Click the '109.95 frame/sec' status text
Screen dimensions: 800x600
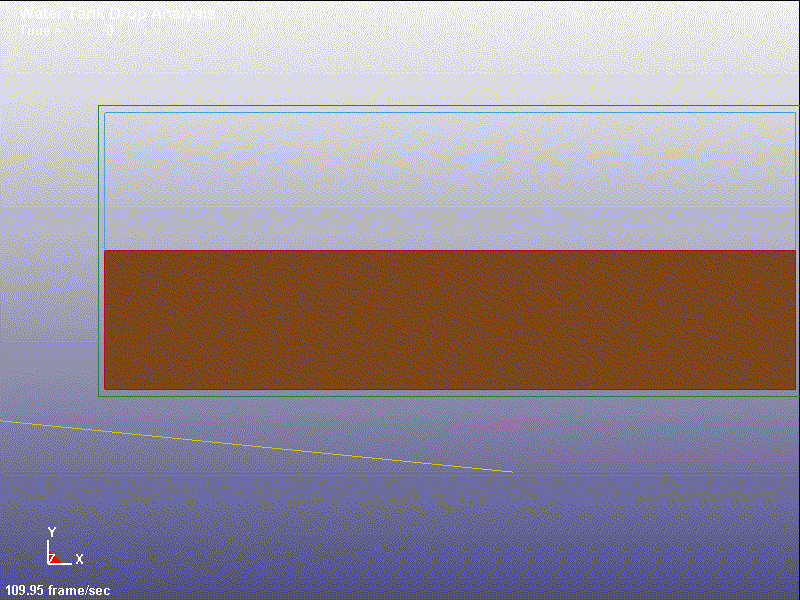coord(58,590)
